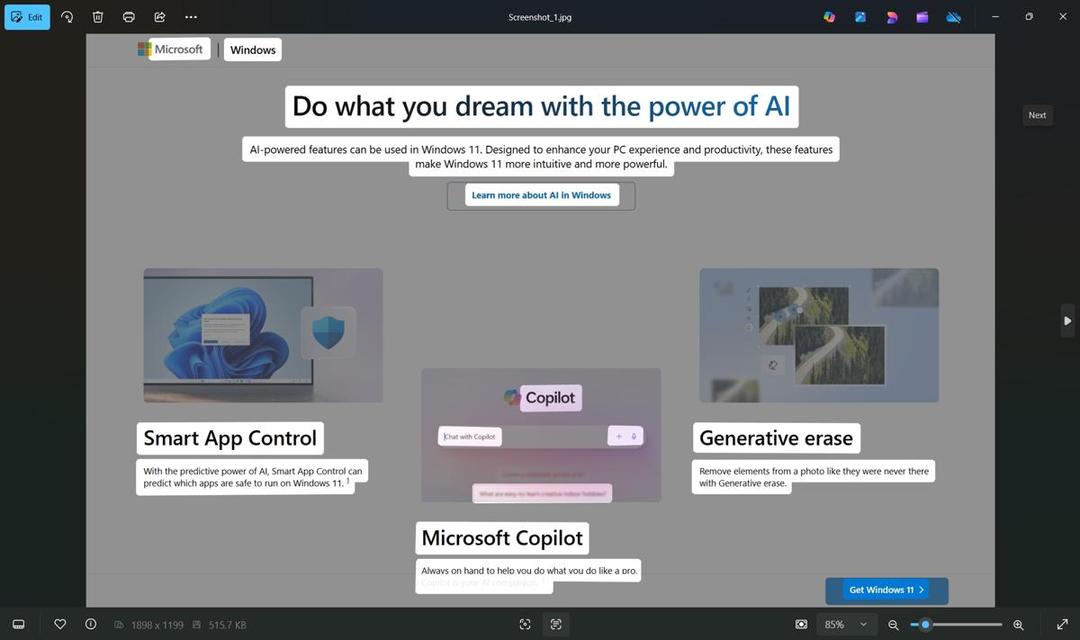Zoom out with the minus magnifier
This screenshot has width=1080, height=640.
[x=893, y=625]
